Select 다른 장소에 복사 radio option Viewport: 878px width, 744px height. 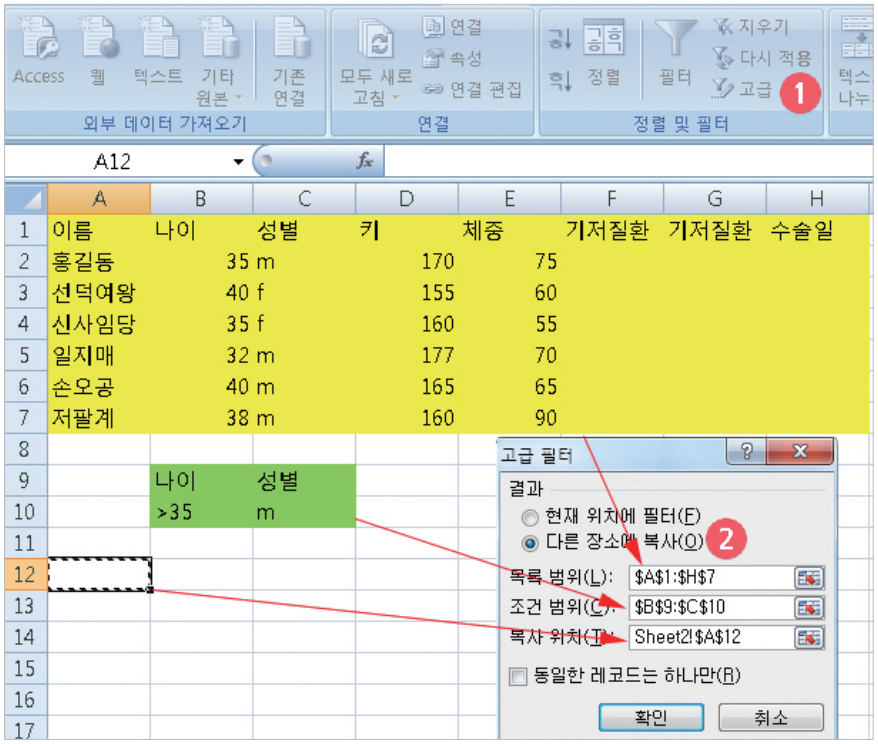(x=529, y=543)
